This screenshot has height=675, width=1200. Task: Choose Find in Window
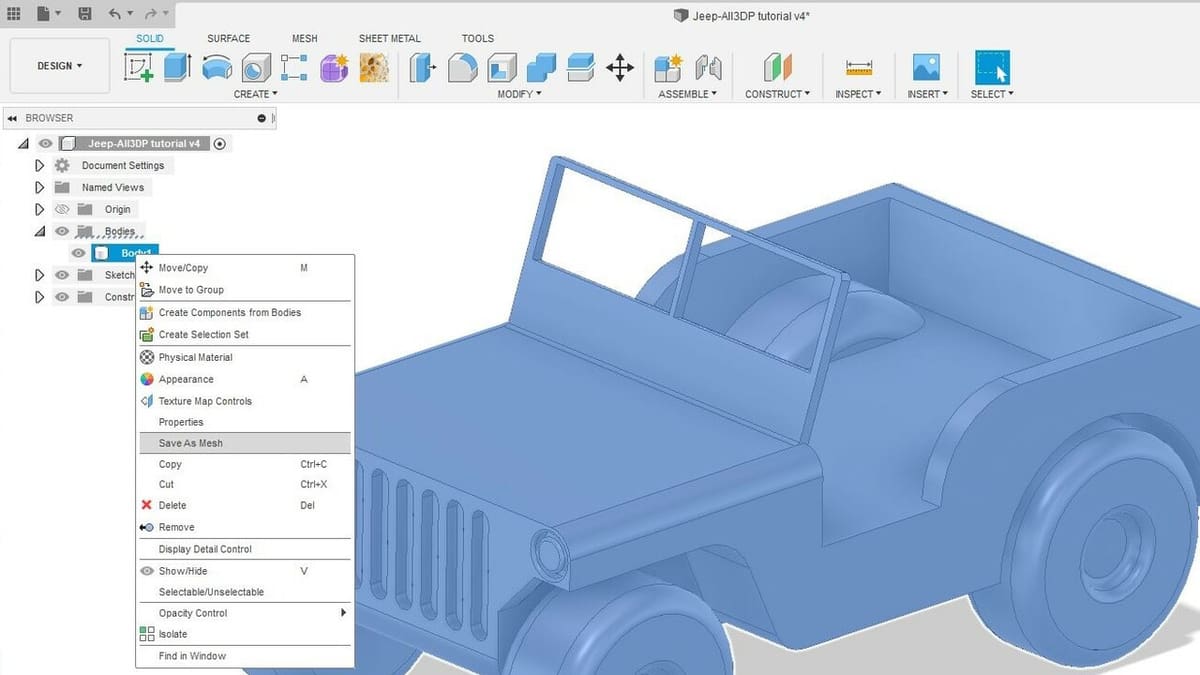point(244,656)
